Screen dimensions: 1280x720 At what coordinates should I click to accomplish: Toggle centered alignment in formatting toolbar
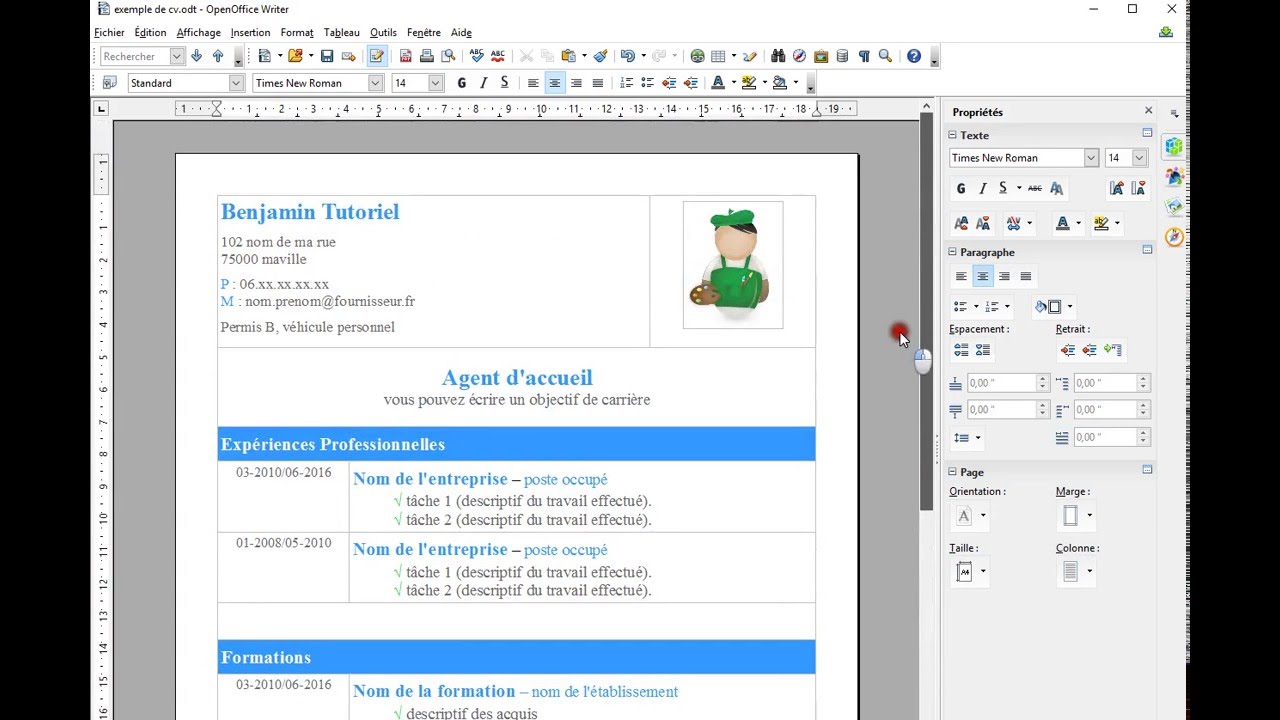coord(554,83)
